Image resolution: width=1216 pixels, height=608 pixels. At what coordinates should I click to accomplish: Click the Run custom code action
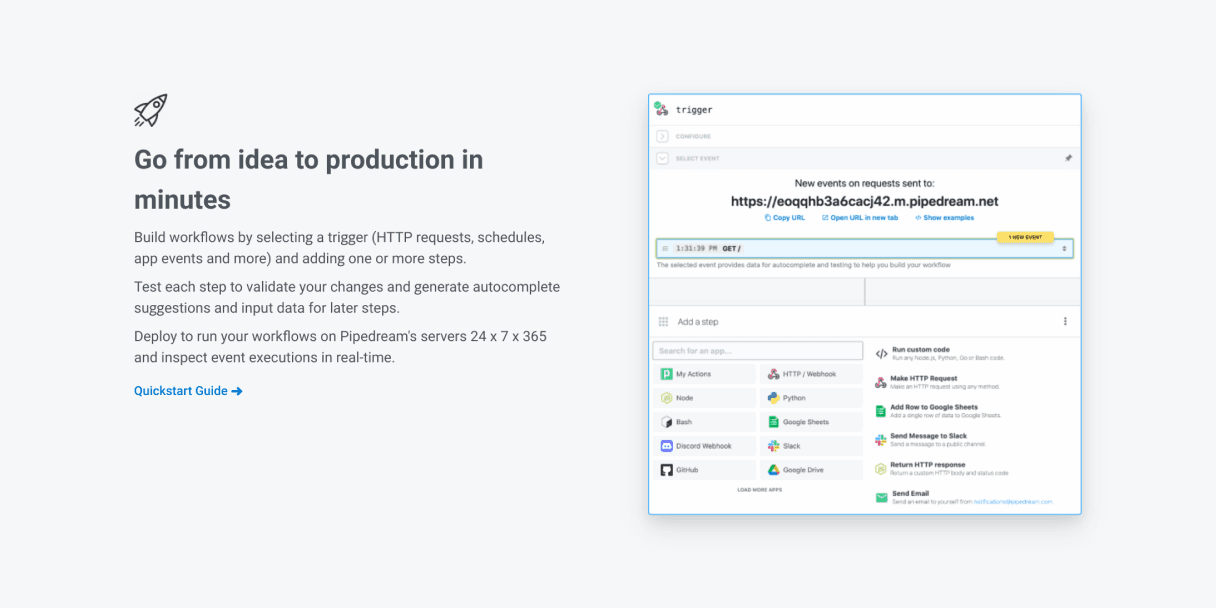tap(940, 353)
